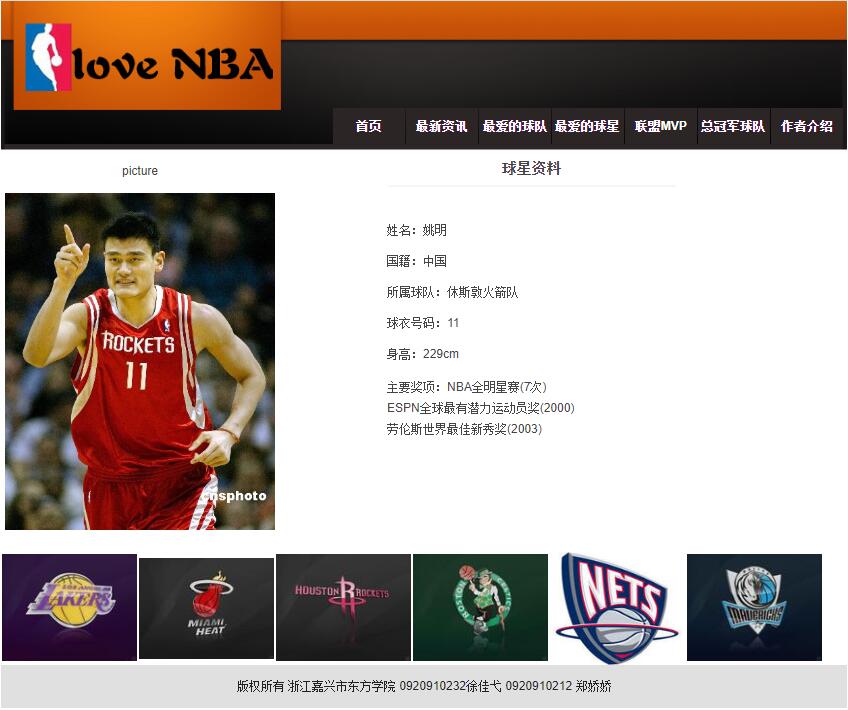Open the 最新资讯 menu item
This screenshot has height=710, width=848.
[441, 127]
